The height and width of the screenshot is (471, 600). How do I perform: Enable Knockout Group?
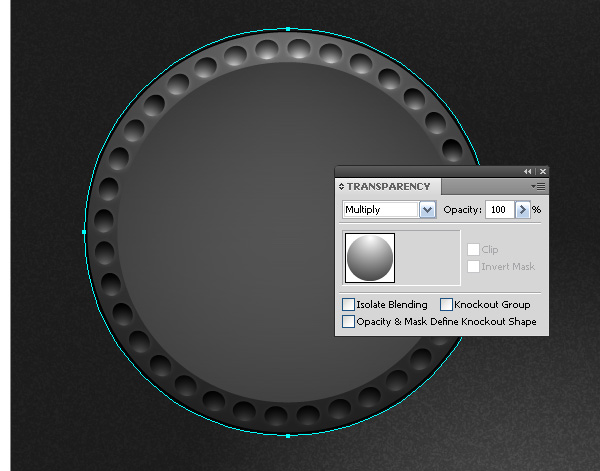pyautogui.click(x=446, y=305)
